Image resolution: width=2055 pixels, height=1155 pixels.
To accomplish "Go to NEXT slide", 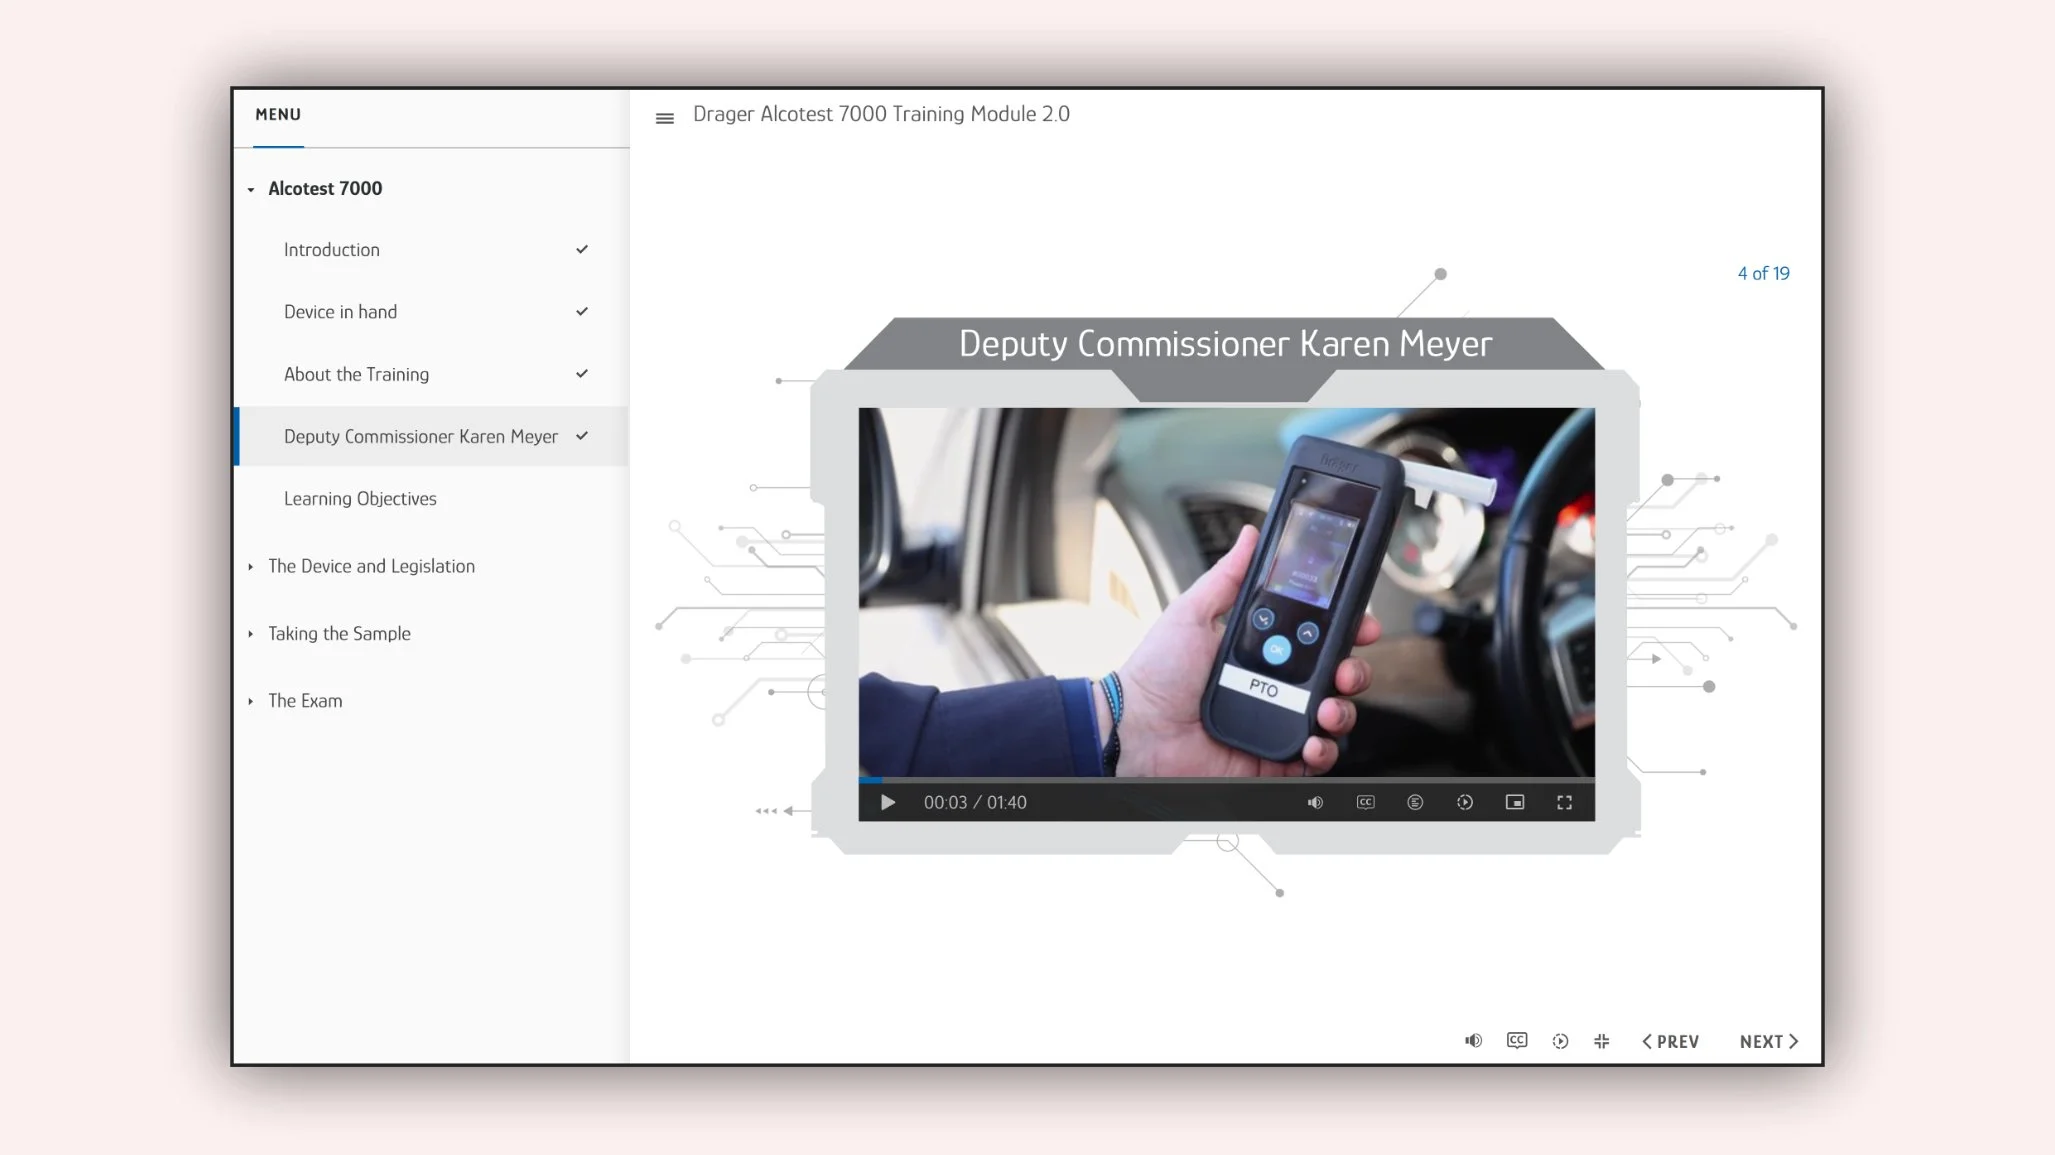I will [1768, 1041].
